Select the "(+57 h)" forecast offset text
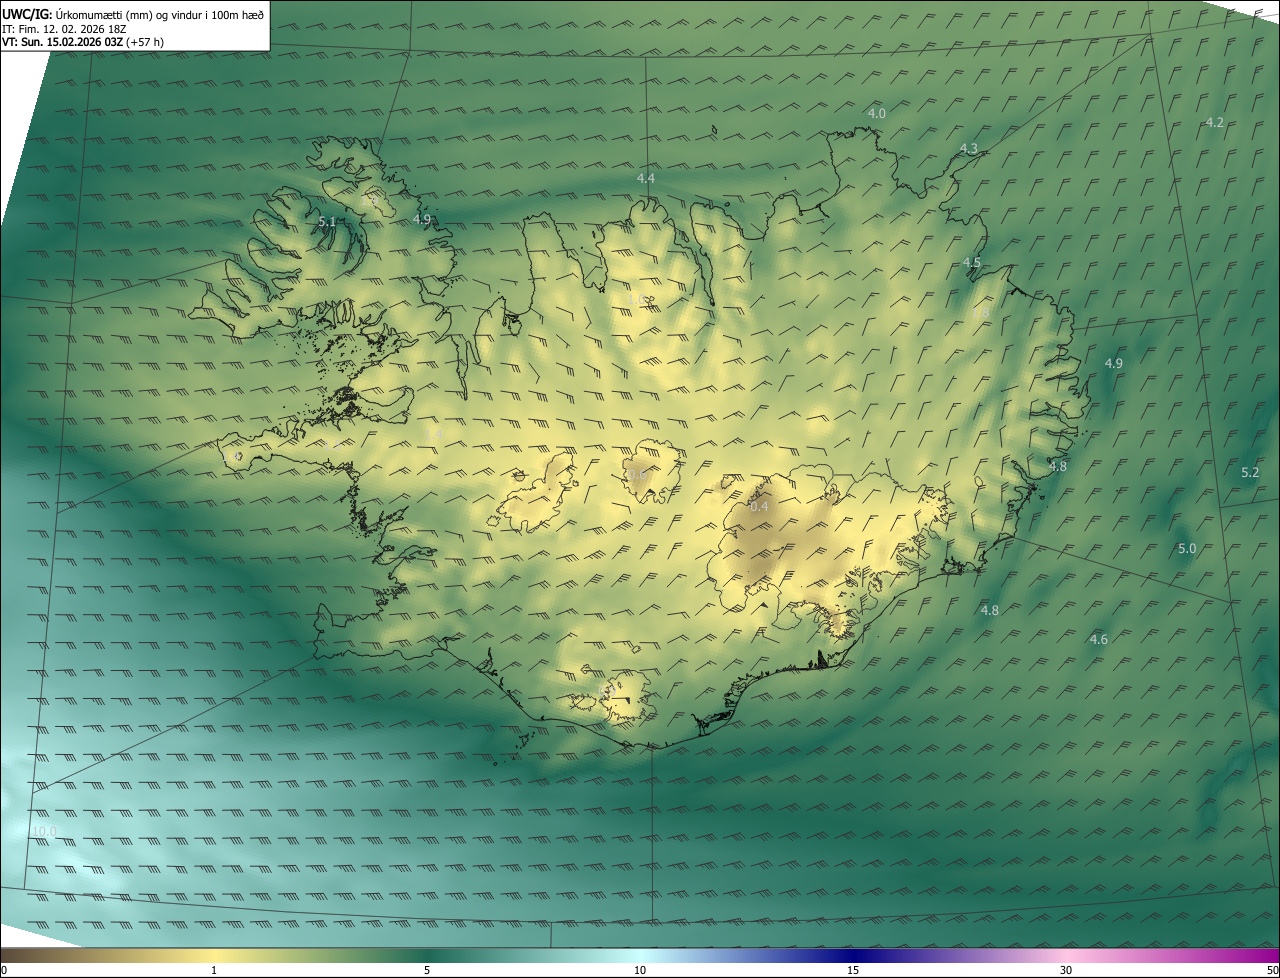1280x978 pixels. (146, 43)
